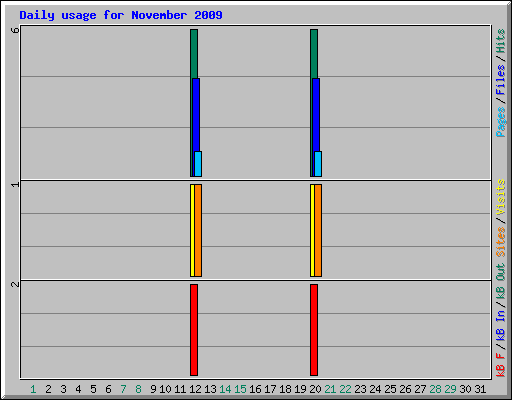Click day label '18' on the x-axis
512x400 pixels.
(x=285, y=389)
